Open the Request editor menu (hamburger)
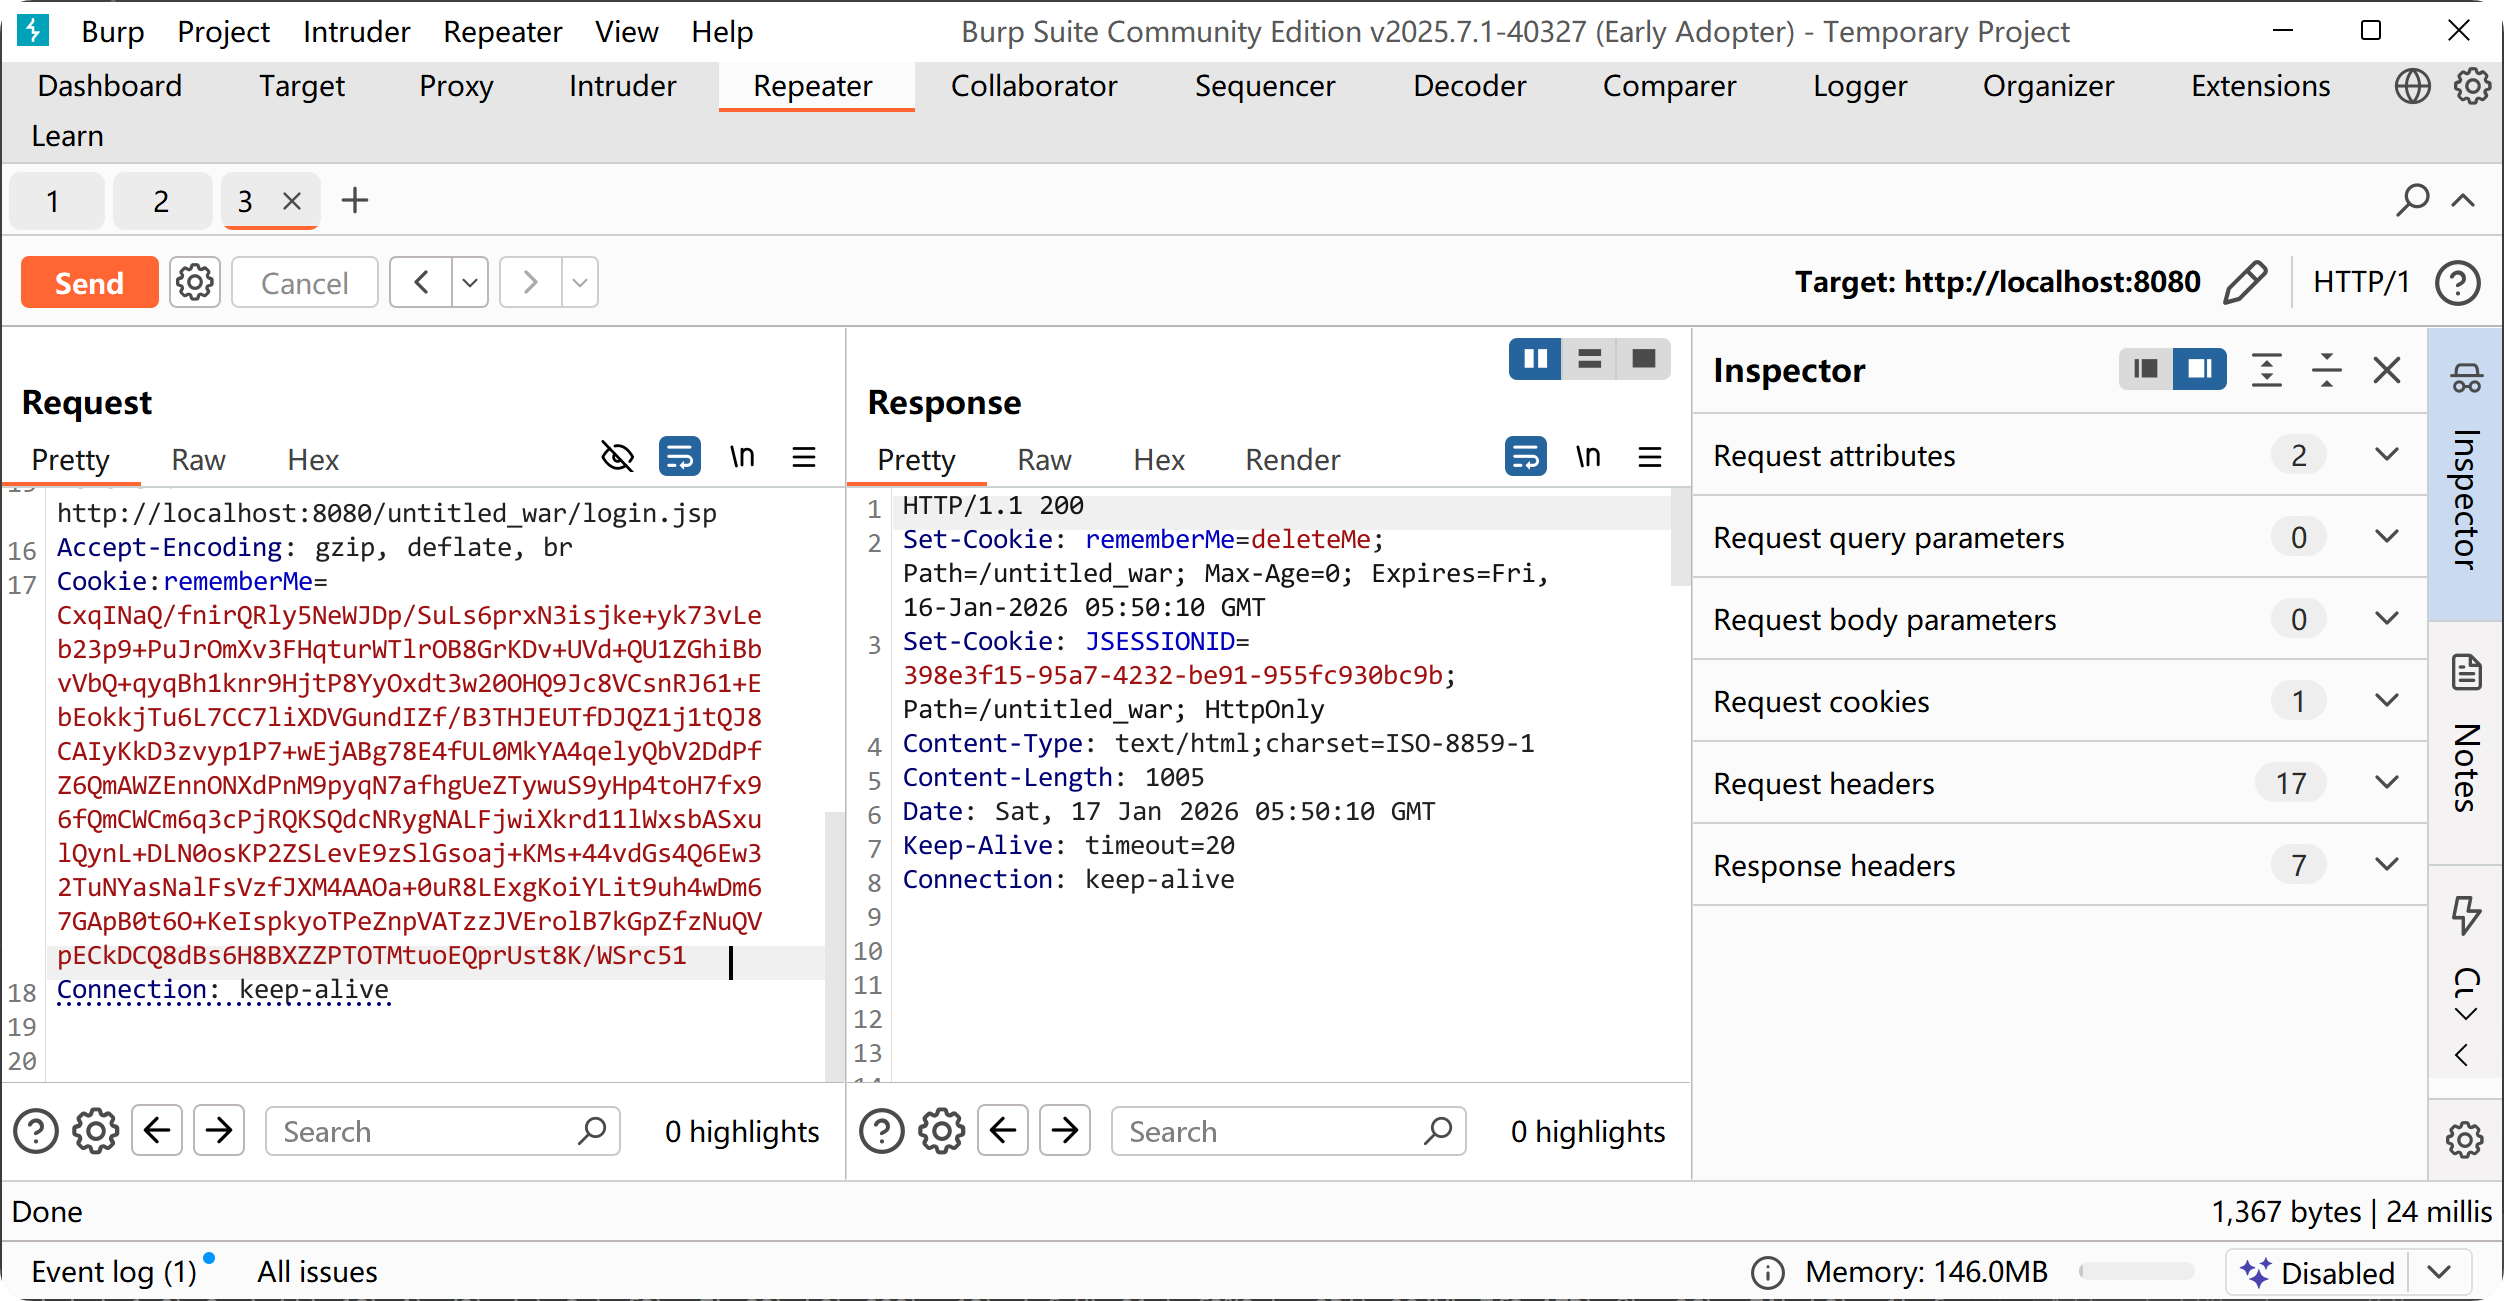 tap(804, 458)
